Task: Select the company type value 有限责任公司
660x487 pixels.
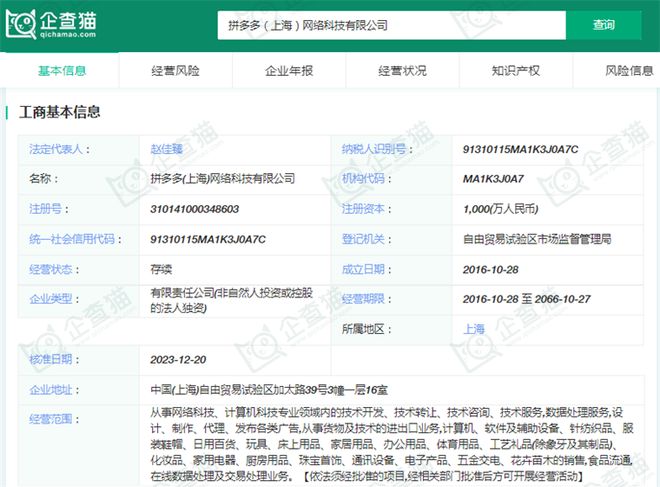Action: tap(232, 300)
